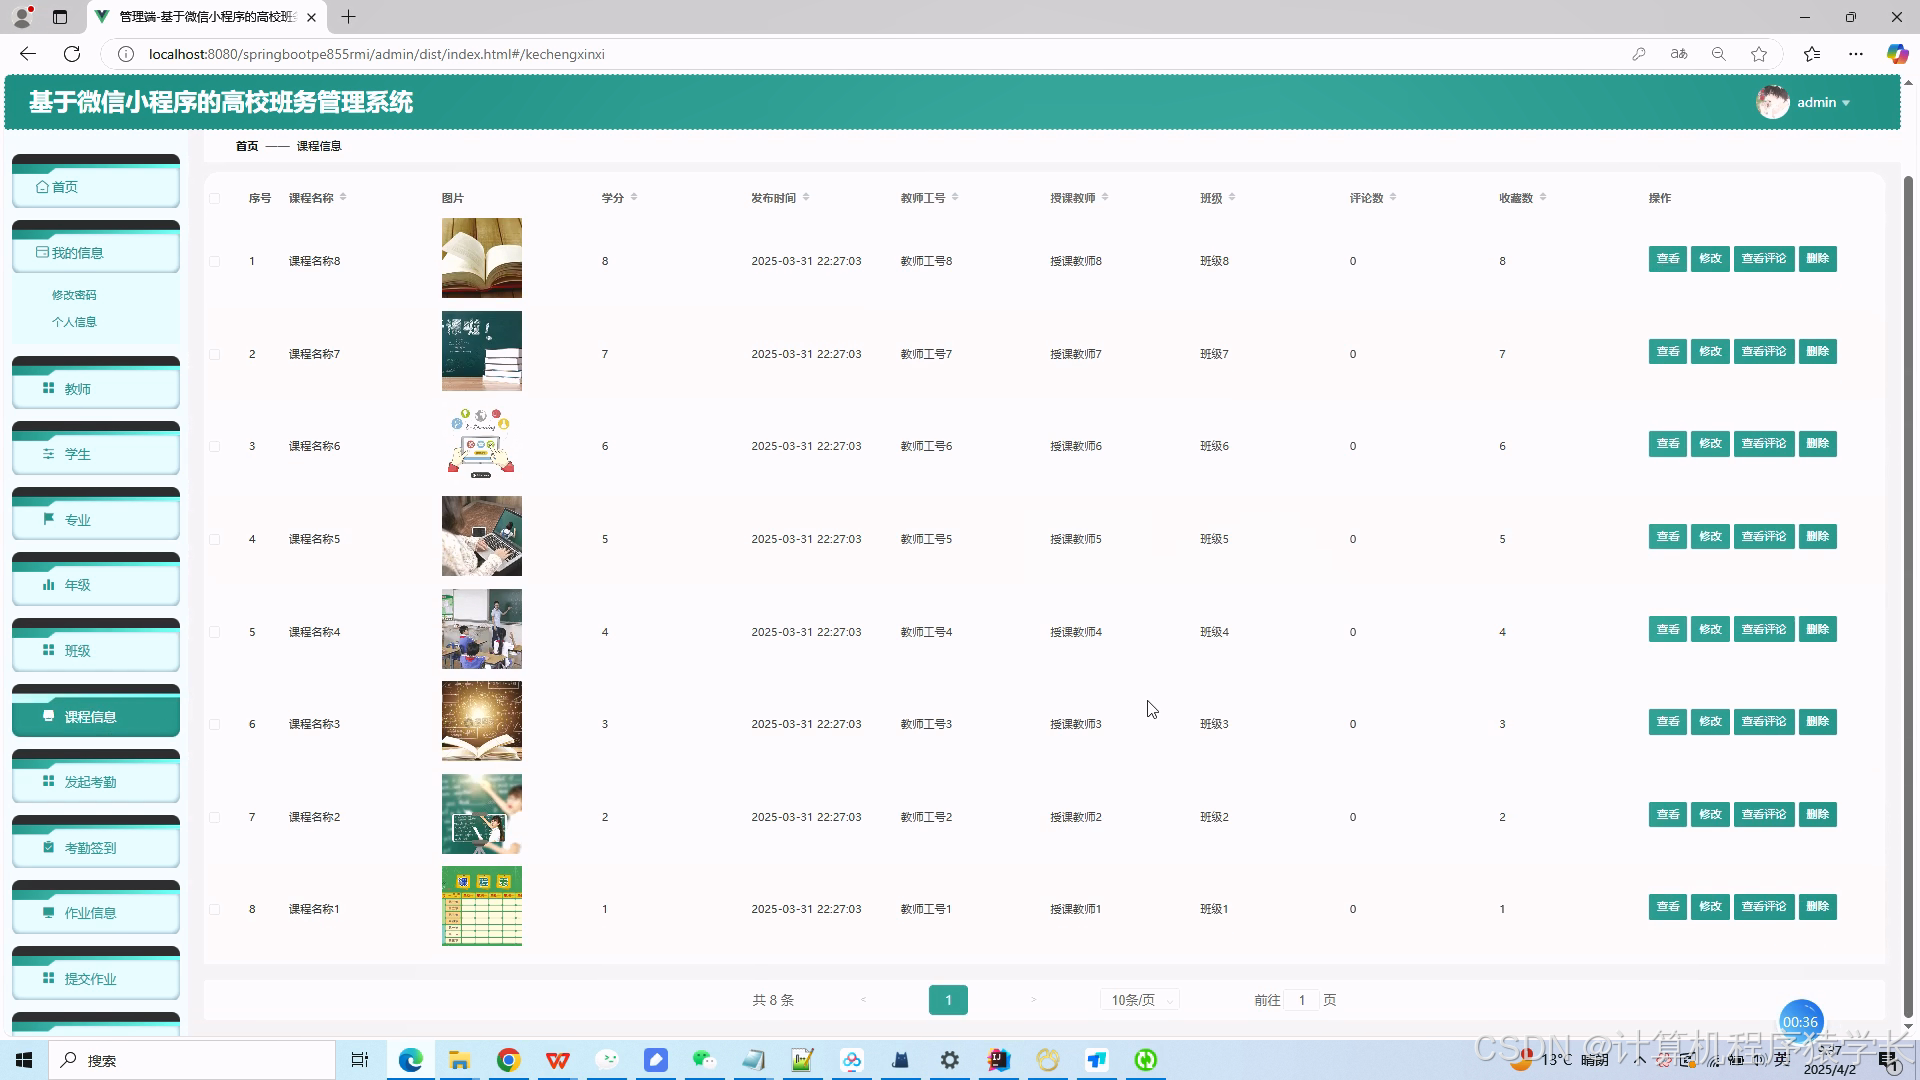Click the 作业信息 icon in sidebar
The image size is (1920, 1080).
pyautogui.click(x=48, y=912)
